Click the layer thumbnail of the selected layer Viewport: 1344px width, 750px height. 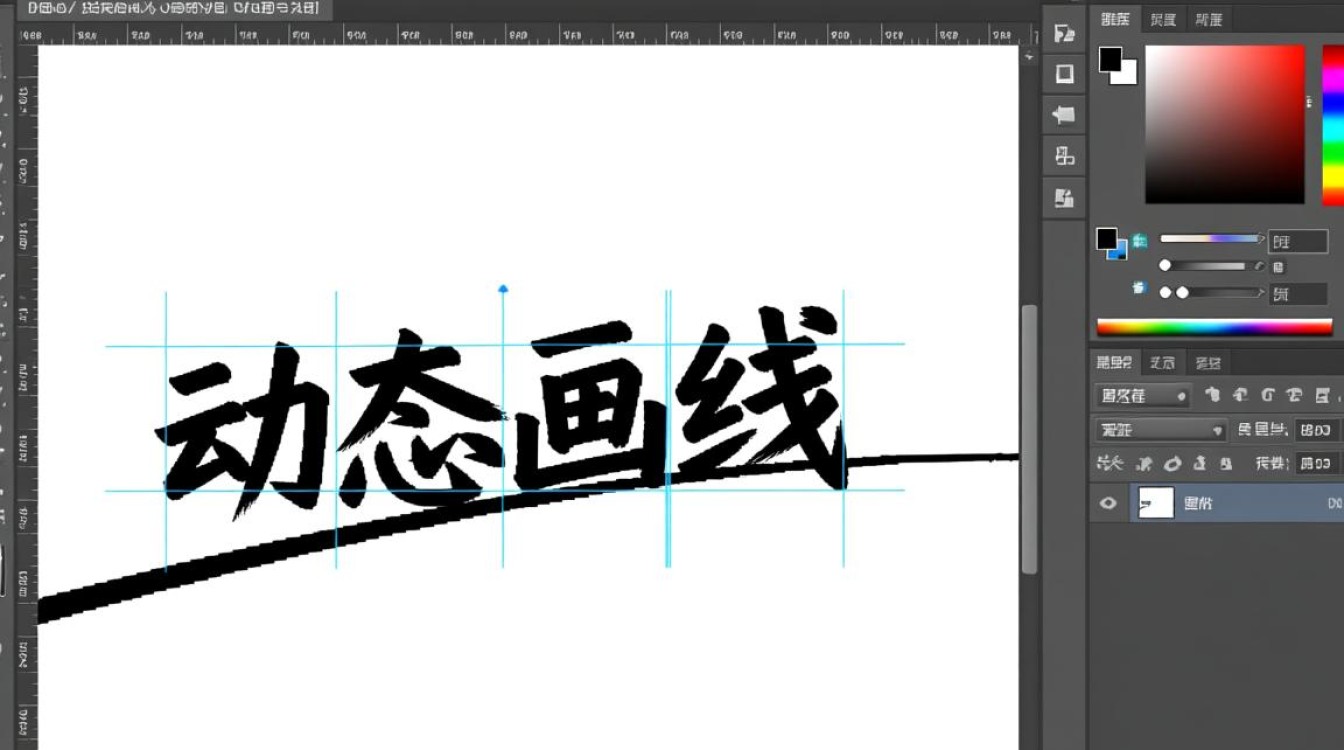tap(1153, 503)
